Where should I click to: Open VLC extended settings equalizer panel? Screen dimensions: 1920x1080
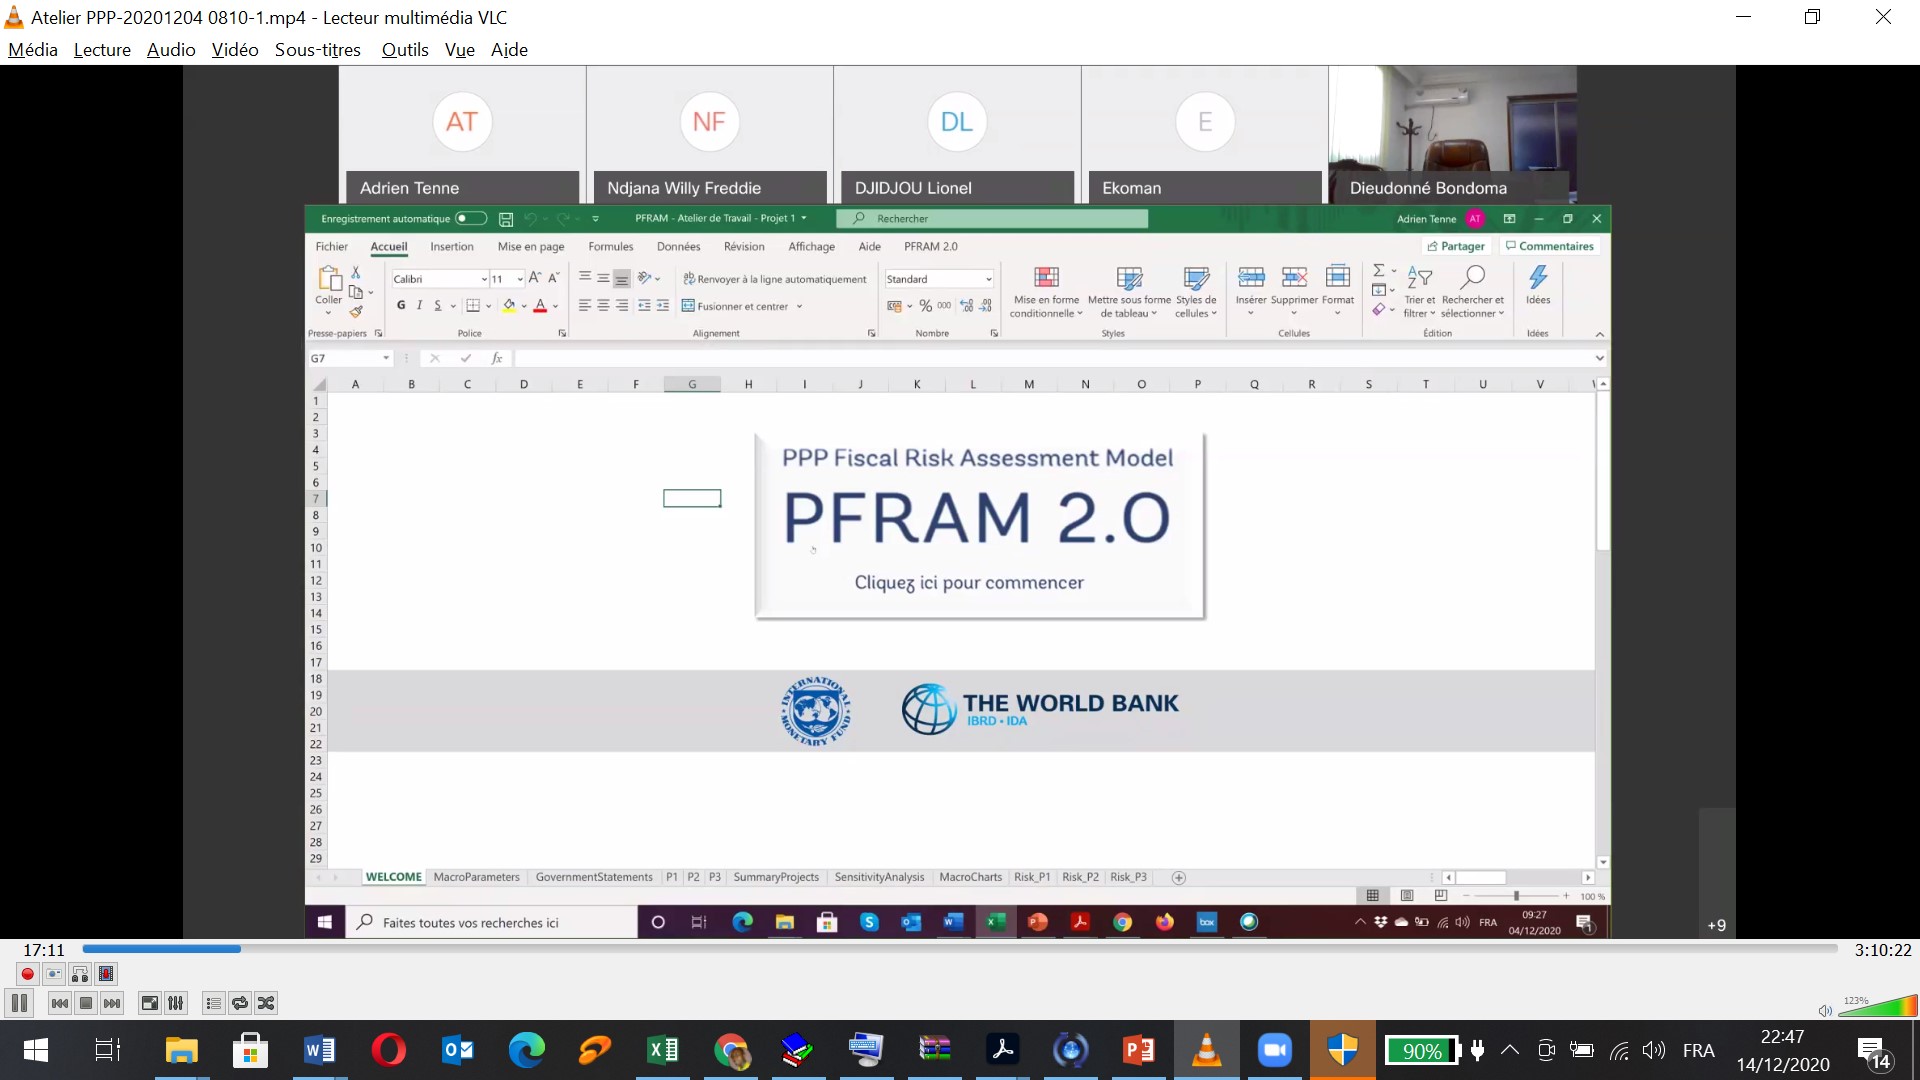tap(176, 1003)
